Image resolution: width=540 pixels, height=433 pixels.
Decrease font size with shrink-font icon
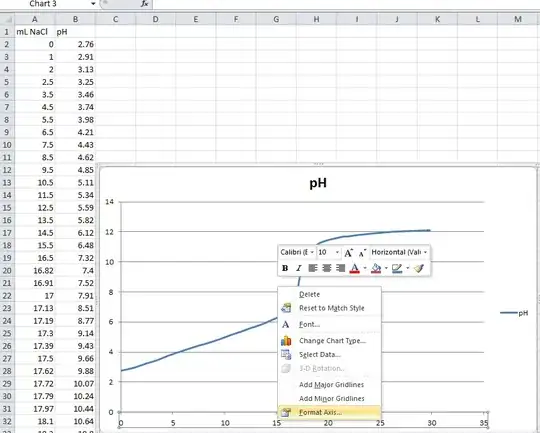[x=362, y=253]
